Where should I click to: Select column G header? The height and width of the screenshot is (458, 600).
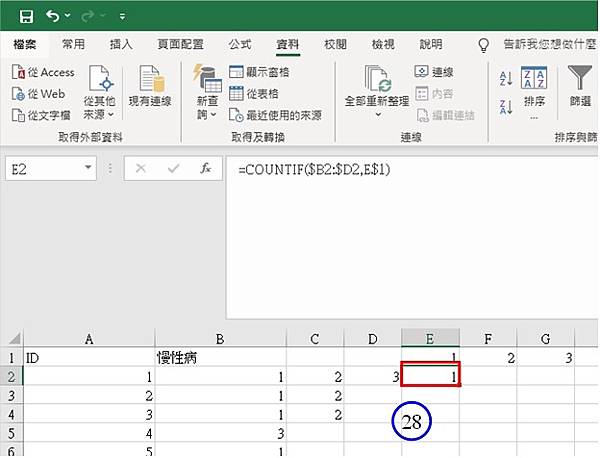click(546, 339)
